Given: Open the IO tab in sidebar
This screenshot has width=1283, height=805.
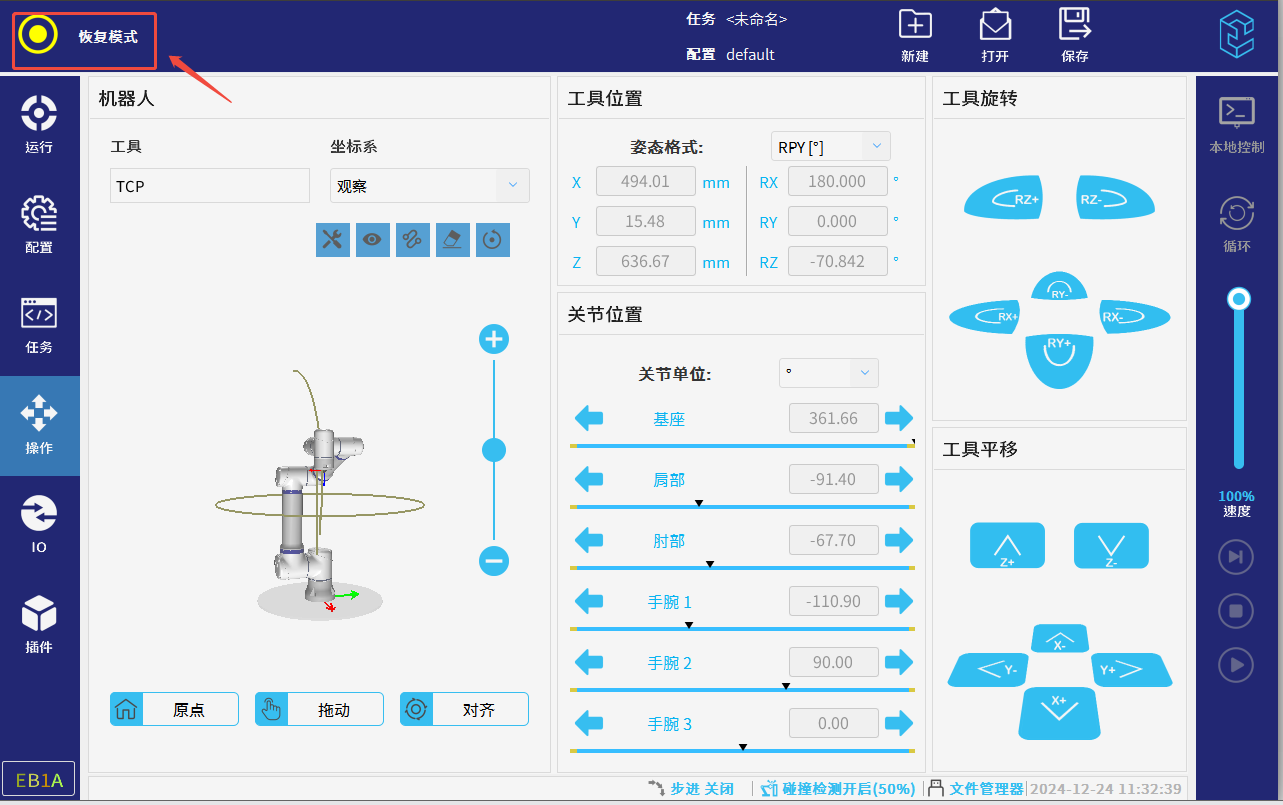Looking at the screenshot, I should pyautogui.click(x=39, y=525).
